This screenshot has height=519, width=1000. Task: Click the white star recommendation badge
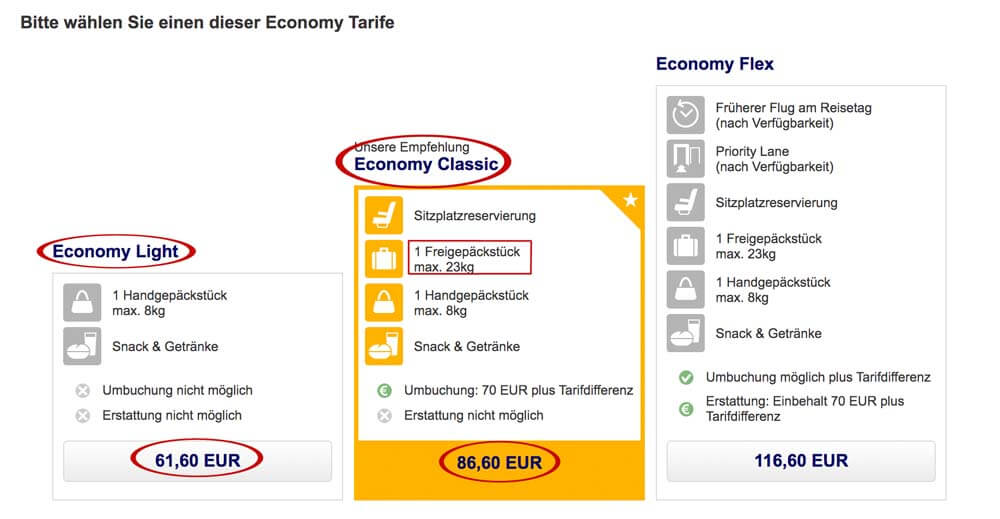click(x=630, y=200)
